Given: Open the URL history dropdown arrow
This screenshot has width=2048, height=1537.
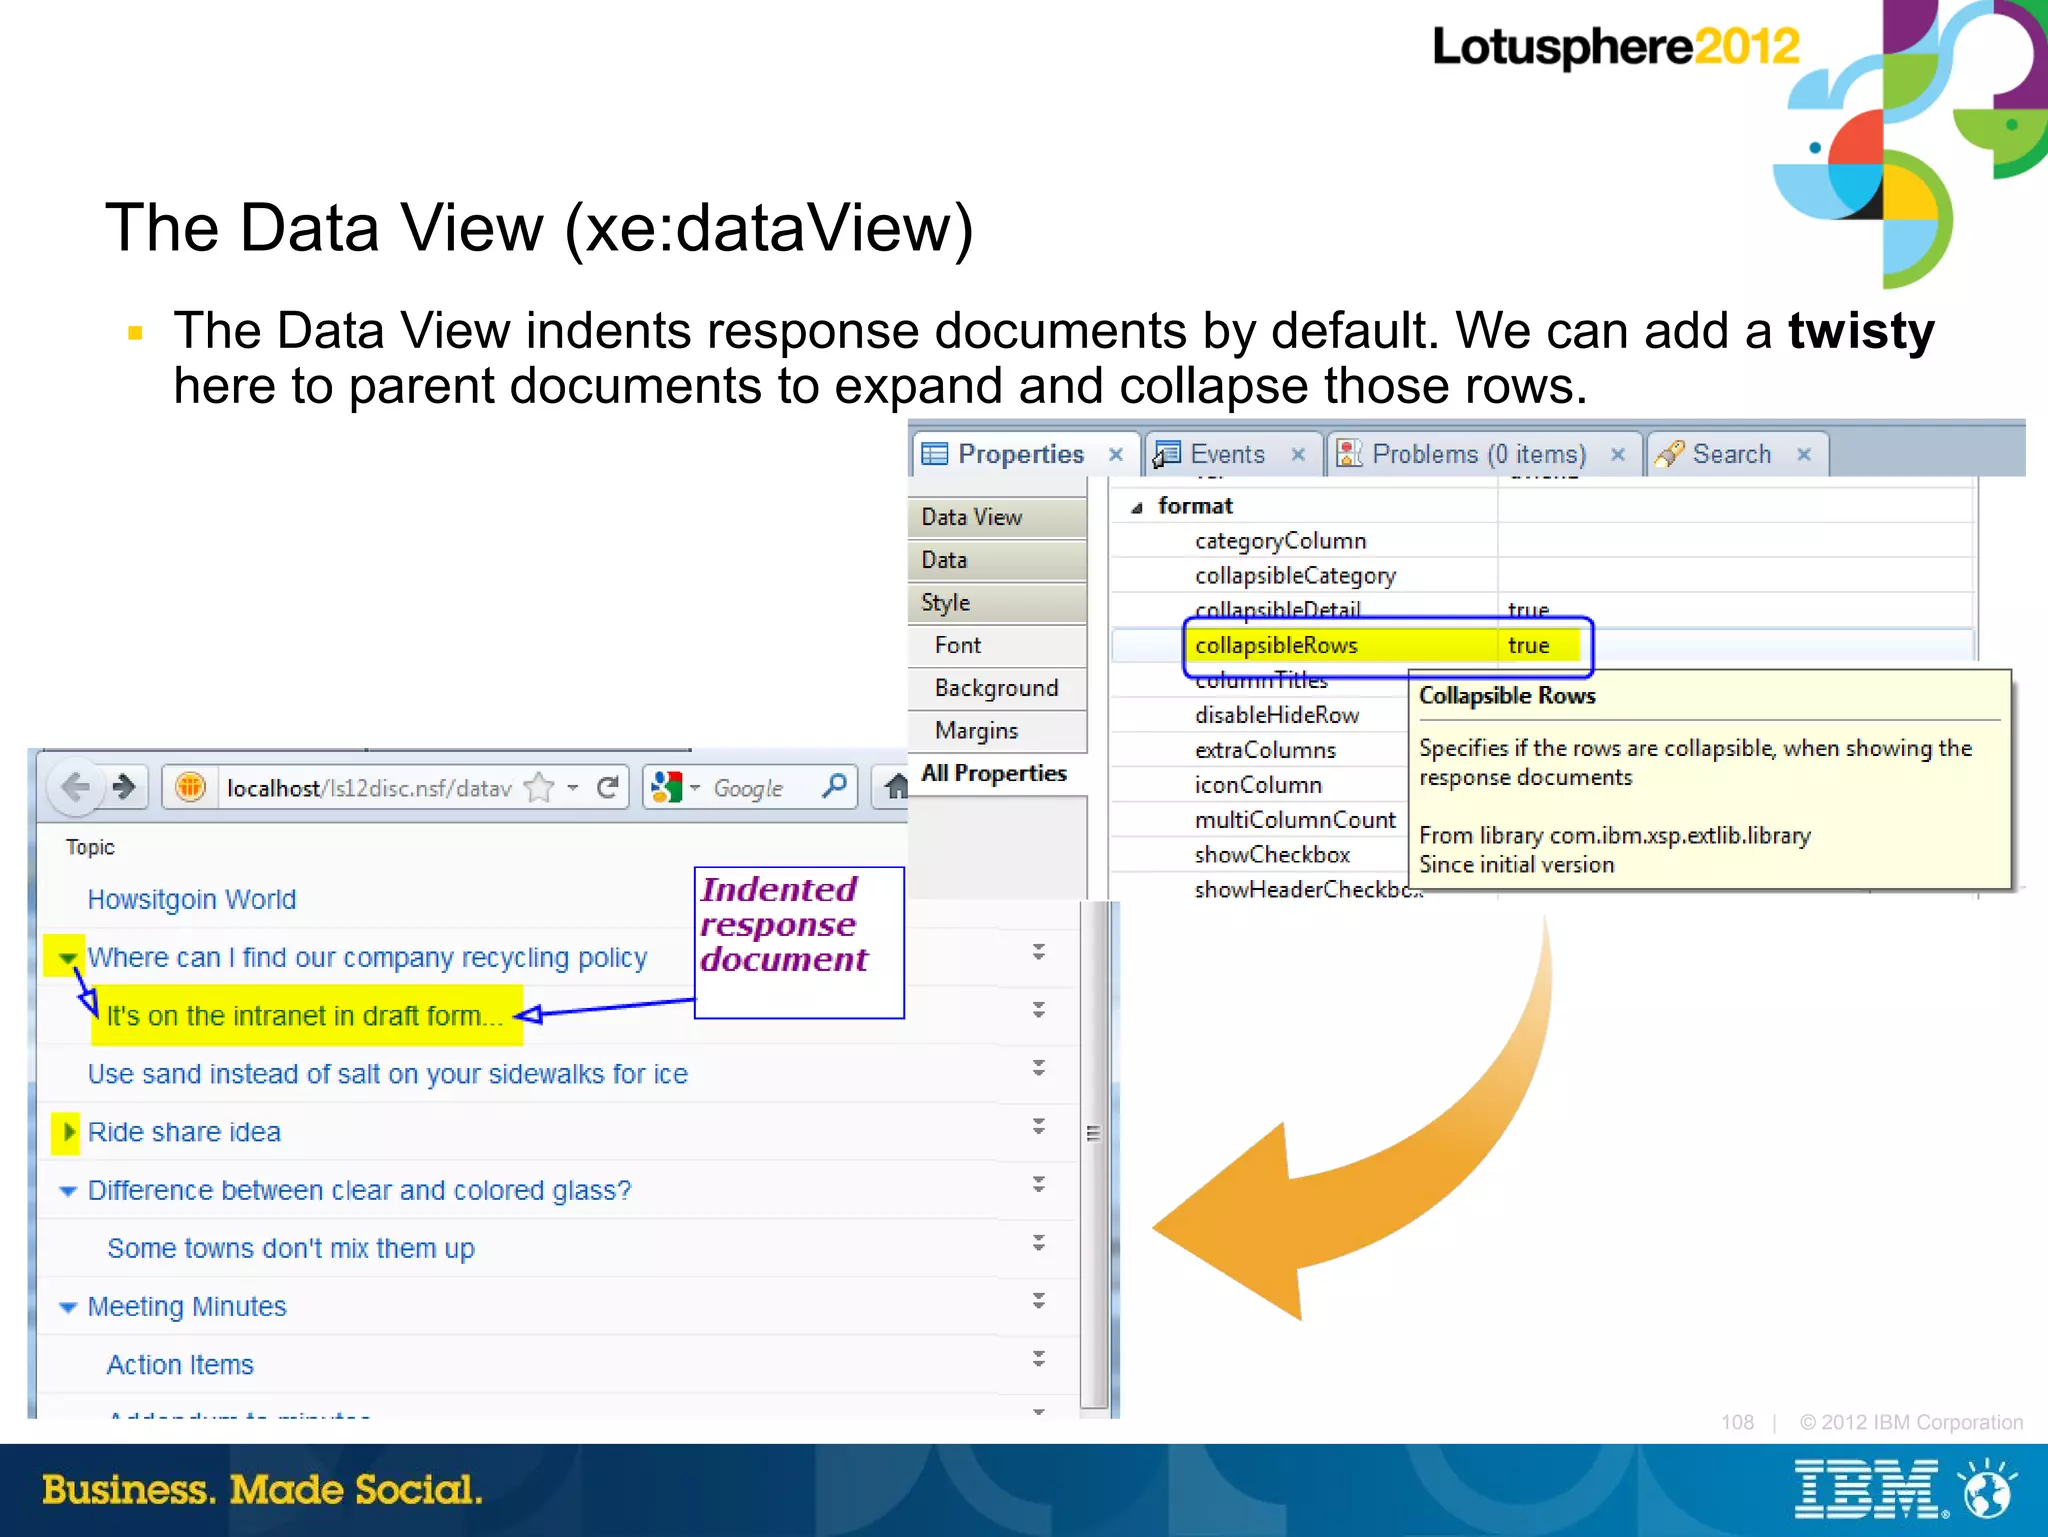Looking at the screenshot, I should pyautogui.click(x=572, y=788).
